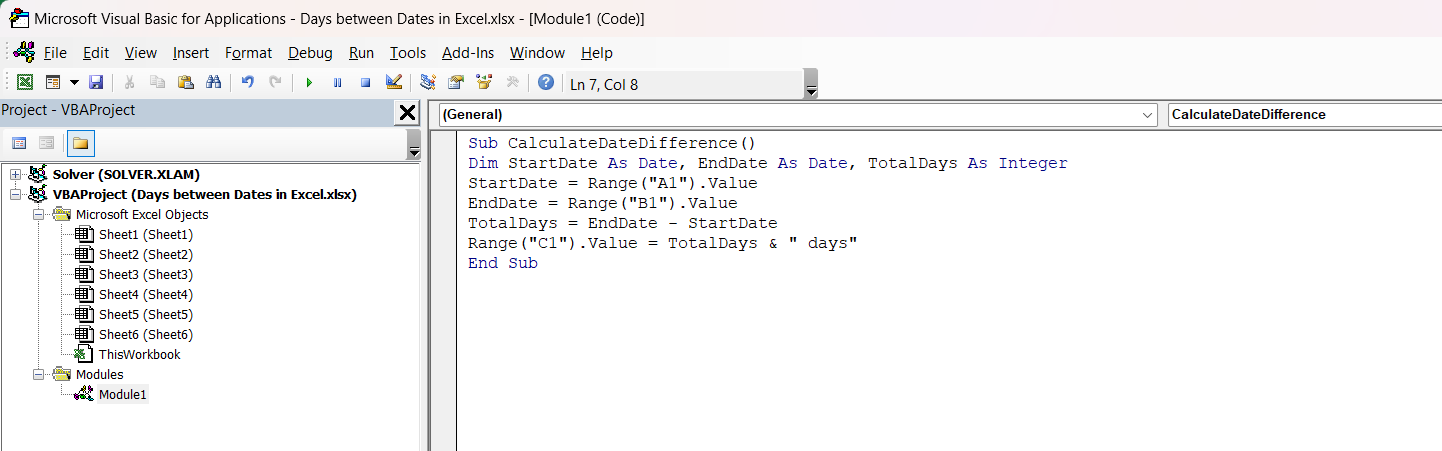The height and width of the screenshot is (451, 1442).
Task: Open the Edit menu
Action: click(x=96, y=53)
